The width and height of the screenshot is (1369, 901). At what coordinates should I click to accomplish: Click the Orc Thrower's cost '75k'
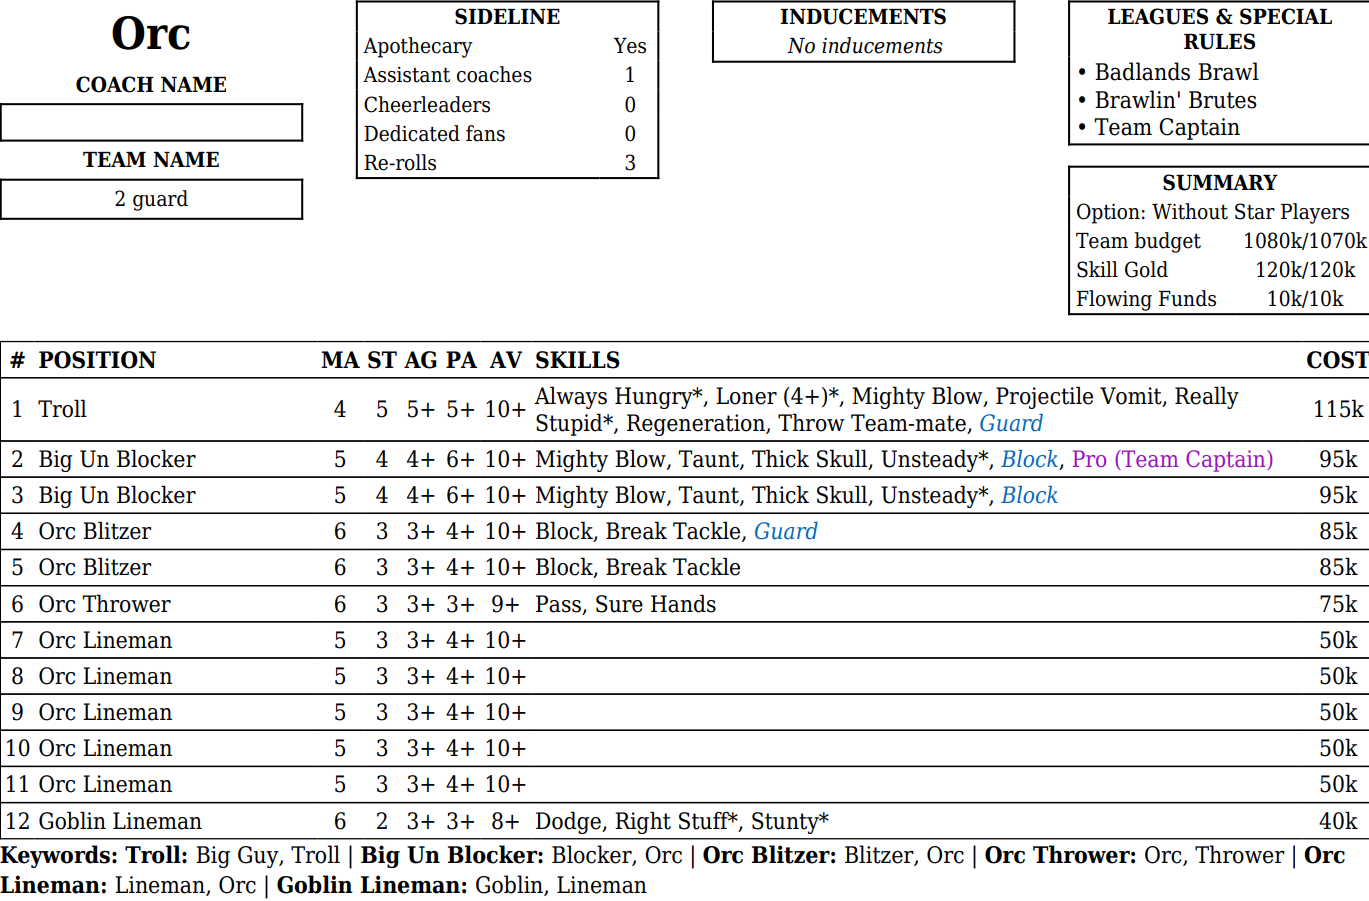1338,604
